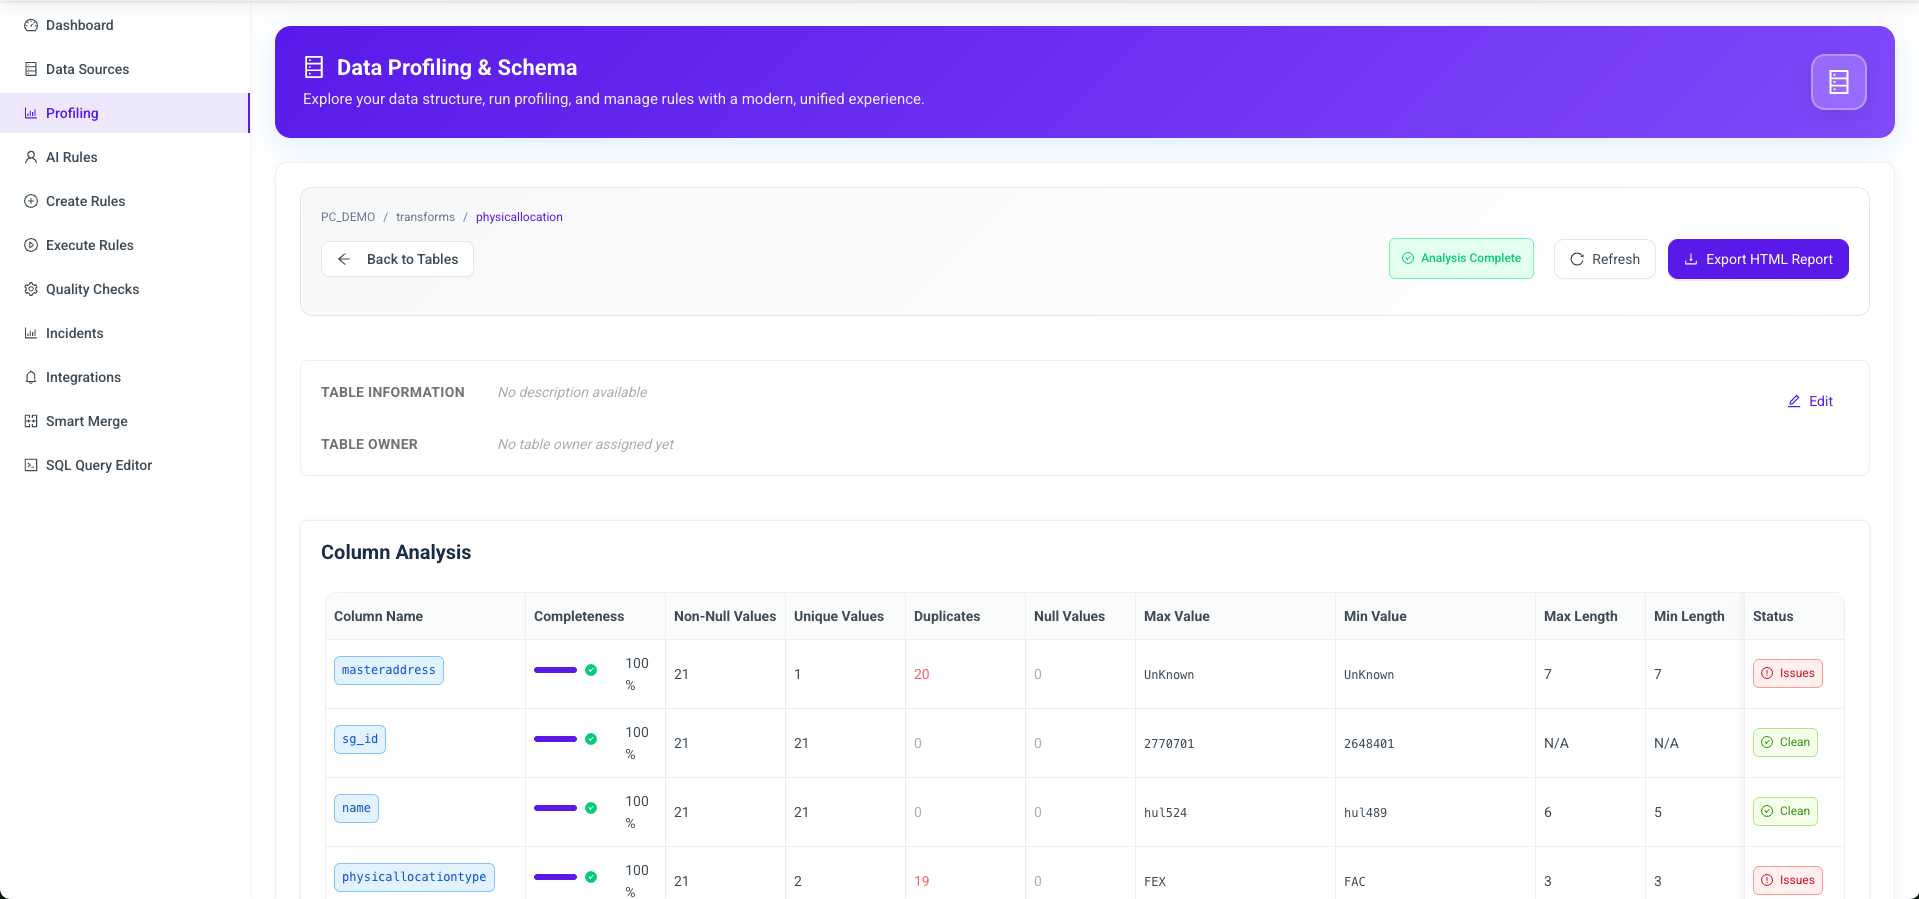The image size is (1919, 899).
Task: Click the SQL Query Editor terminal icon
Action: [31, 465]
